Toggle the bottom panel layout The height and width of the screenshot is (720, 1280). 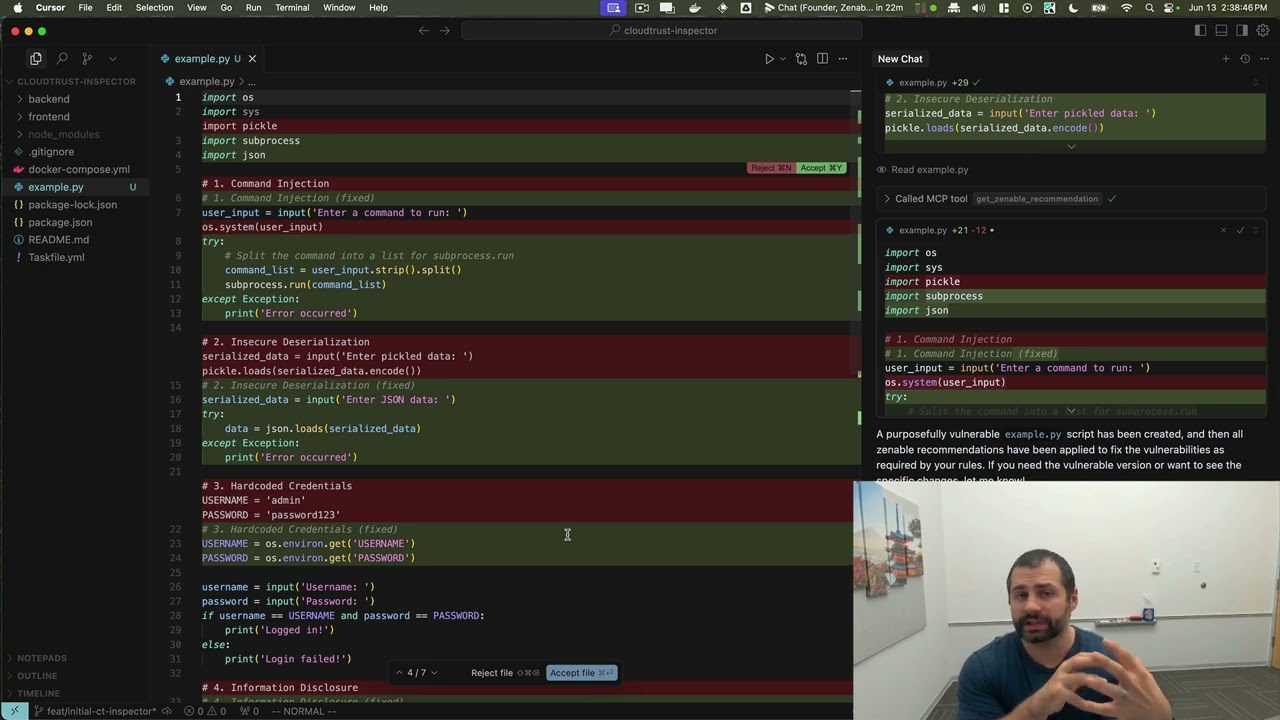click(1221, 31)
